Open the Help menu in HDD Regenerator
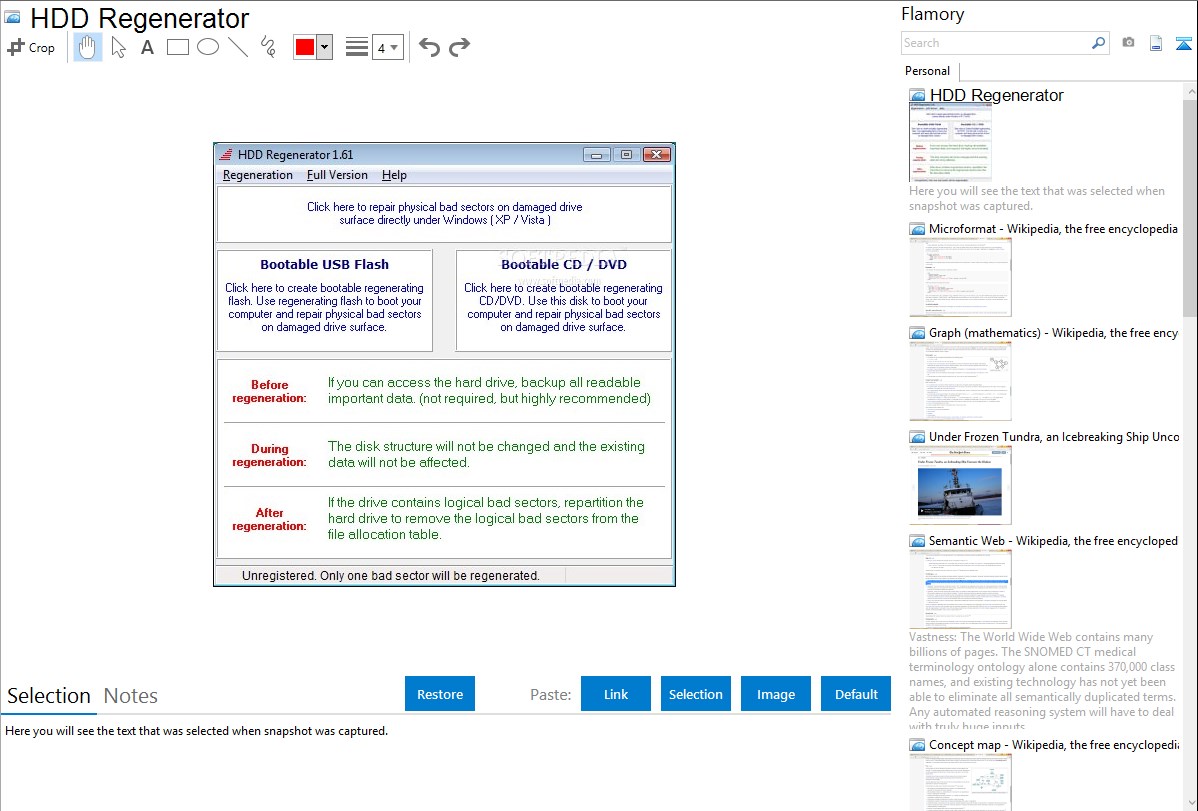The width and height of the screenshot is (1198, 811). click(394, 175)
